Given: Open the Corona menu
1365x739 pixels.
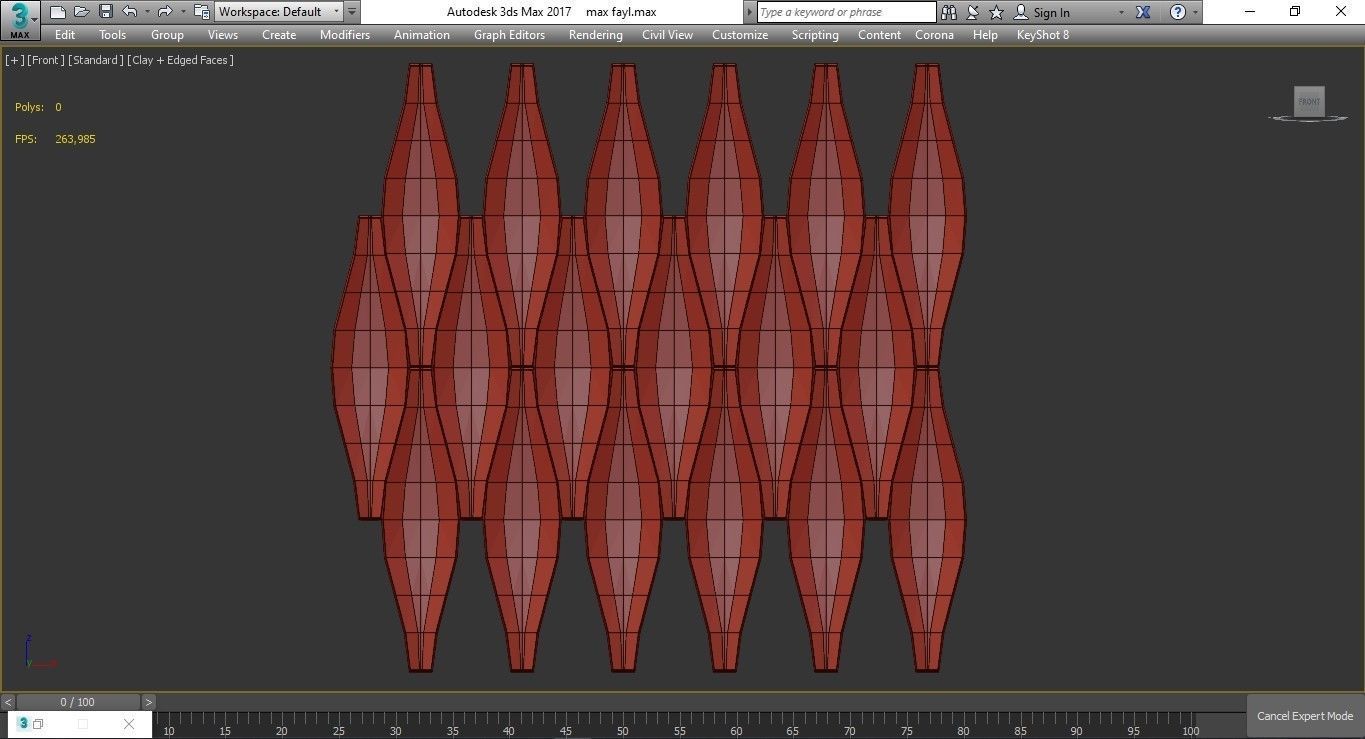Looking at the screenshot, I should (934, 35).
